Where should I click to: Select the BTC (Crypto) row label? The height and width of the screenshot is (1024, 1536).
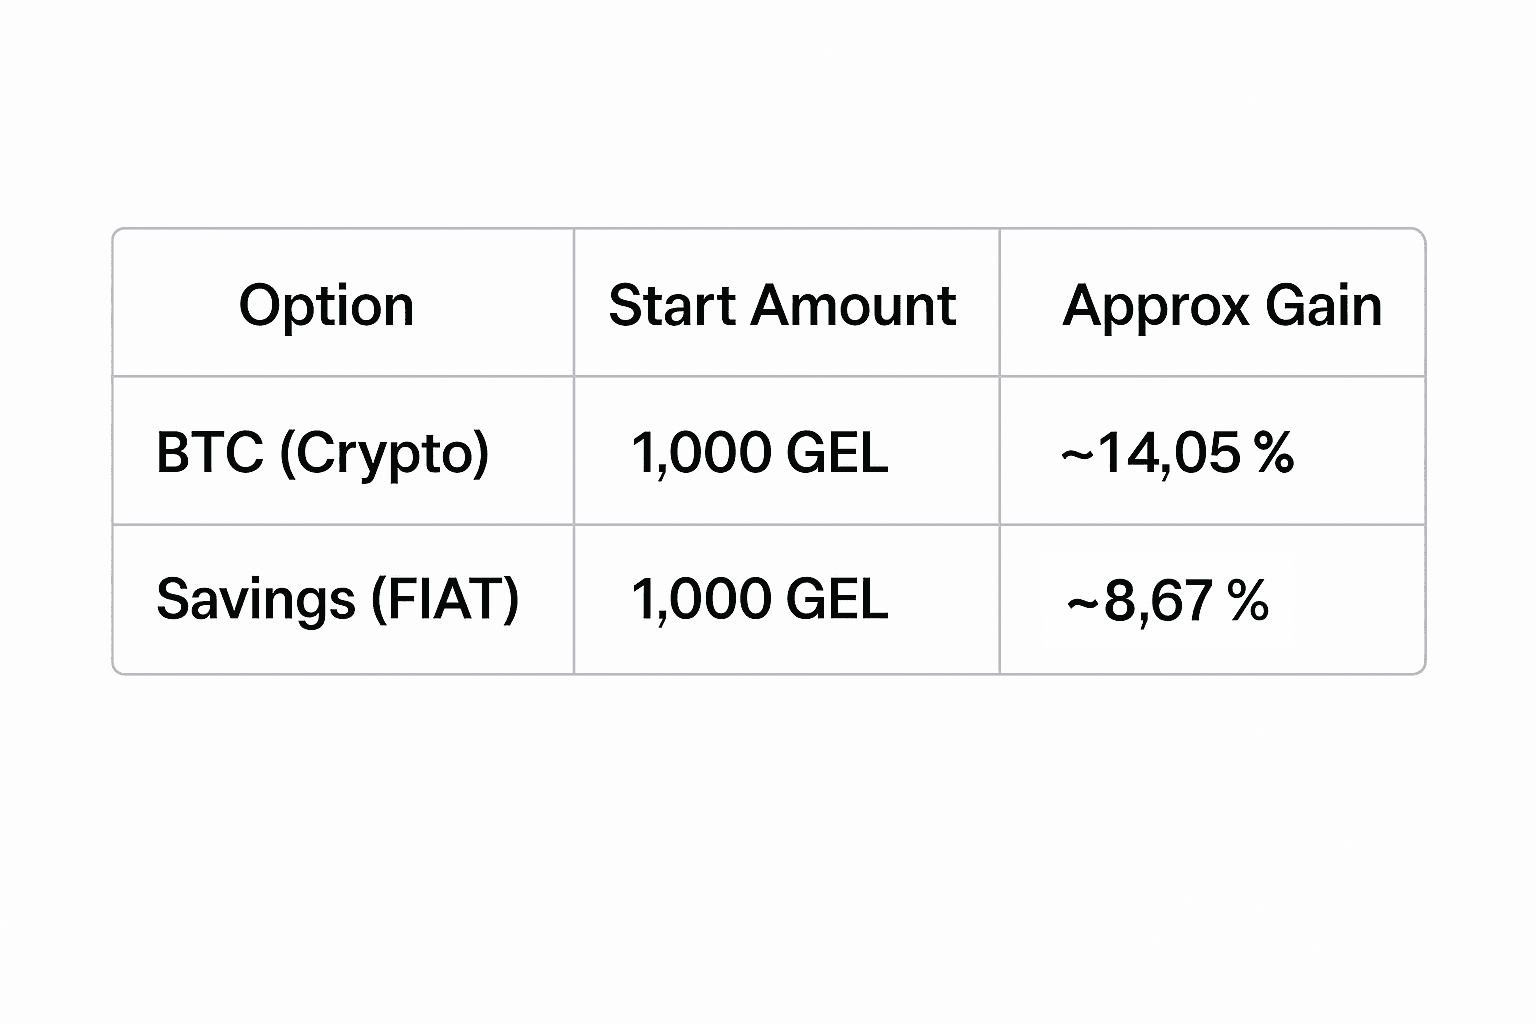[322, 452]
